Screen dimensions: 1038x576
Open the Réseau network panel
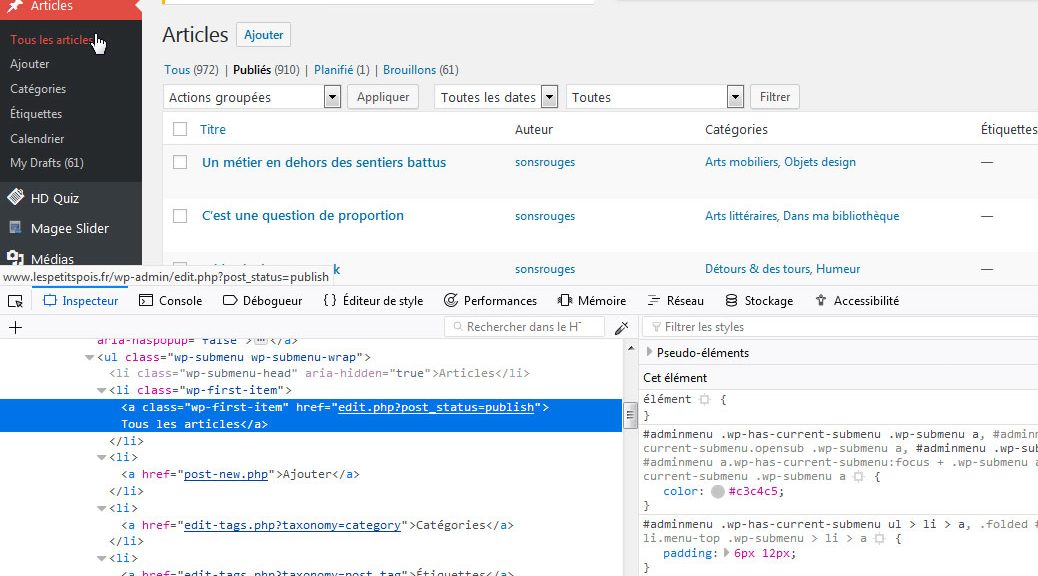[676, 301]
